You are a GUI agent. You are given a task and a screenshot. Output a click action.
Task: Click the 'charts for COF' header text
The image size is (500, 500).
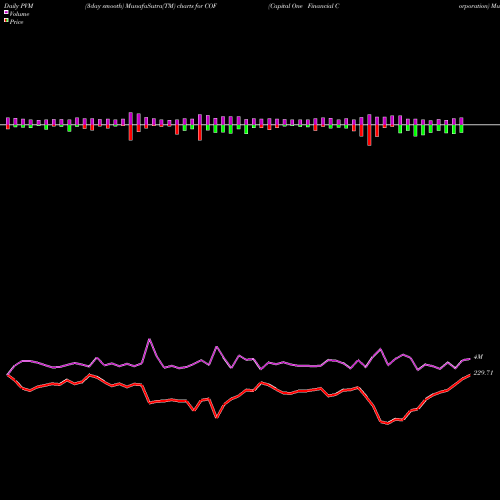[197, 6]
